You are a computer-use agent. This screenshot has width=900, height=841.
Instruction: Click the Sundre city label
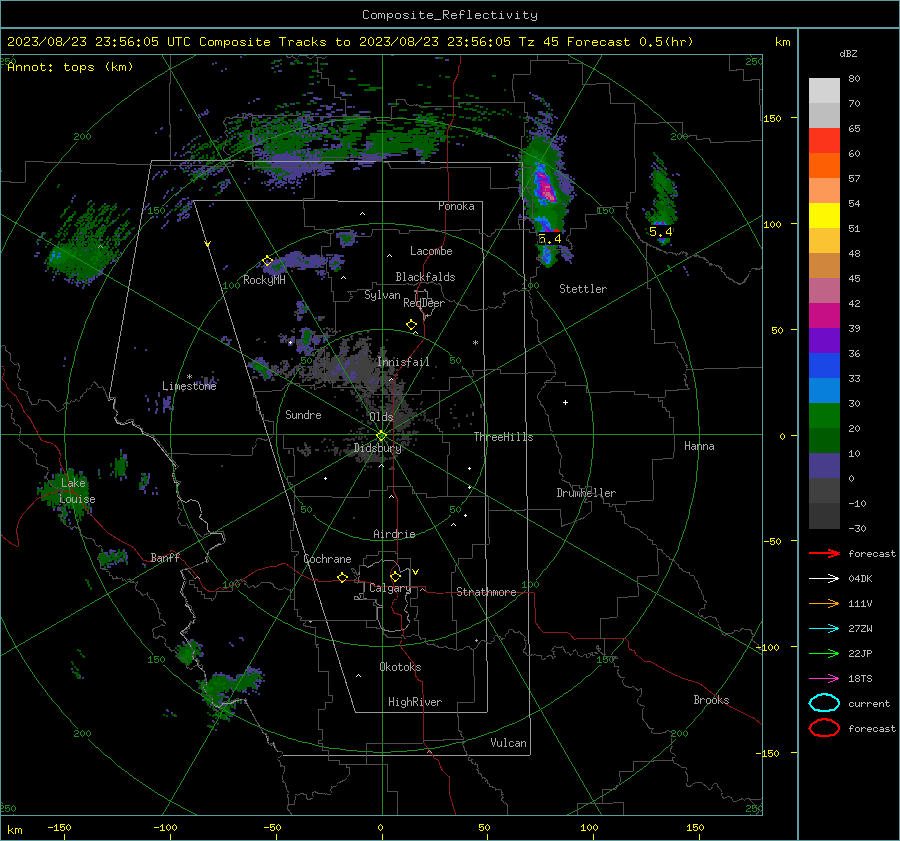pyautogui.click(x=303, y=414)
